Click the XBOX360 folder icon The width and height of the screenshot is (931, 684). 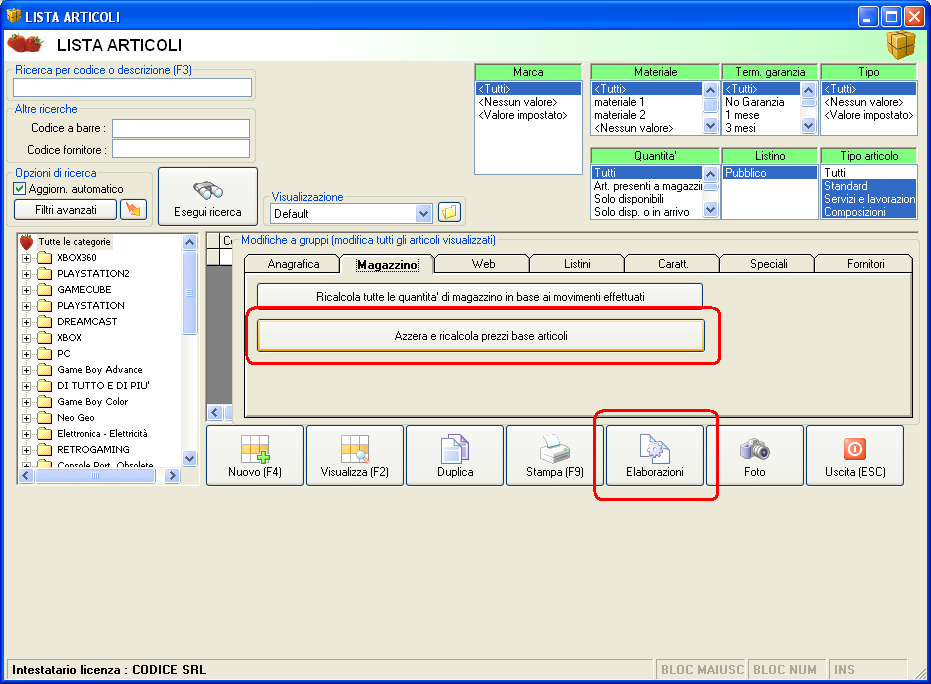[x=45, y=258]
